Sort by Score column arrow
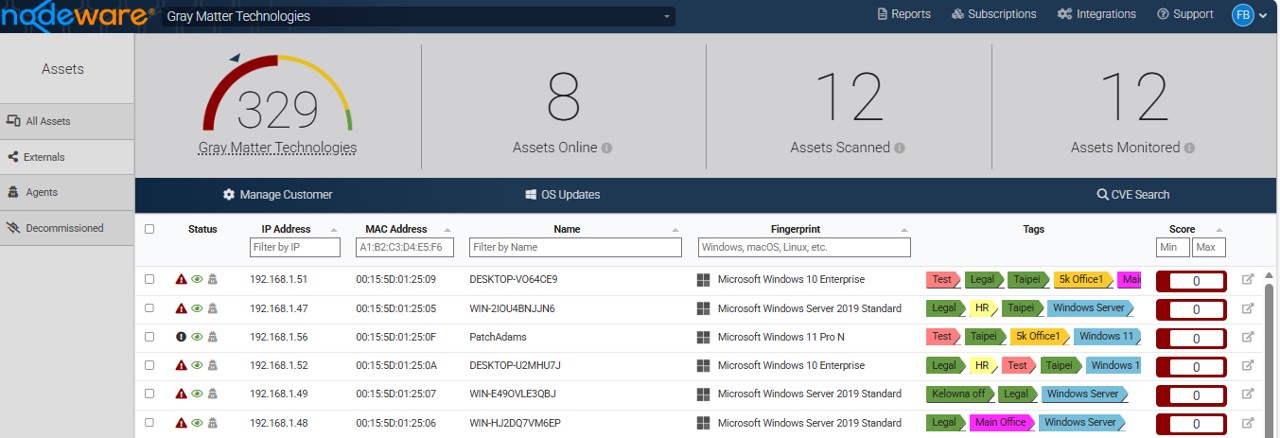Viewport: 1280px width, 438px height. pyautogui.click(x=1217, y=230)
